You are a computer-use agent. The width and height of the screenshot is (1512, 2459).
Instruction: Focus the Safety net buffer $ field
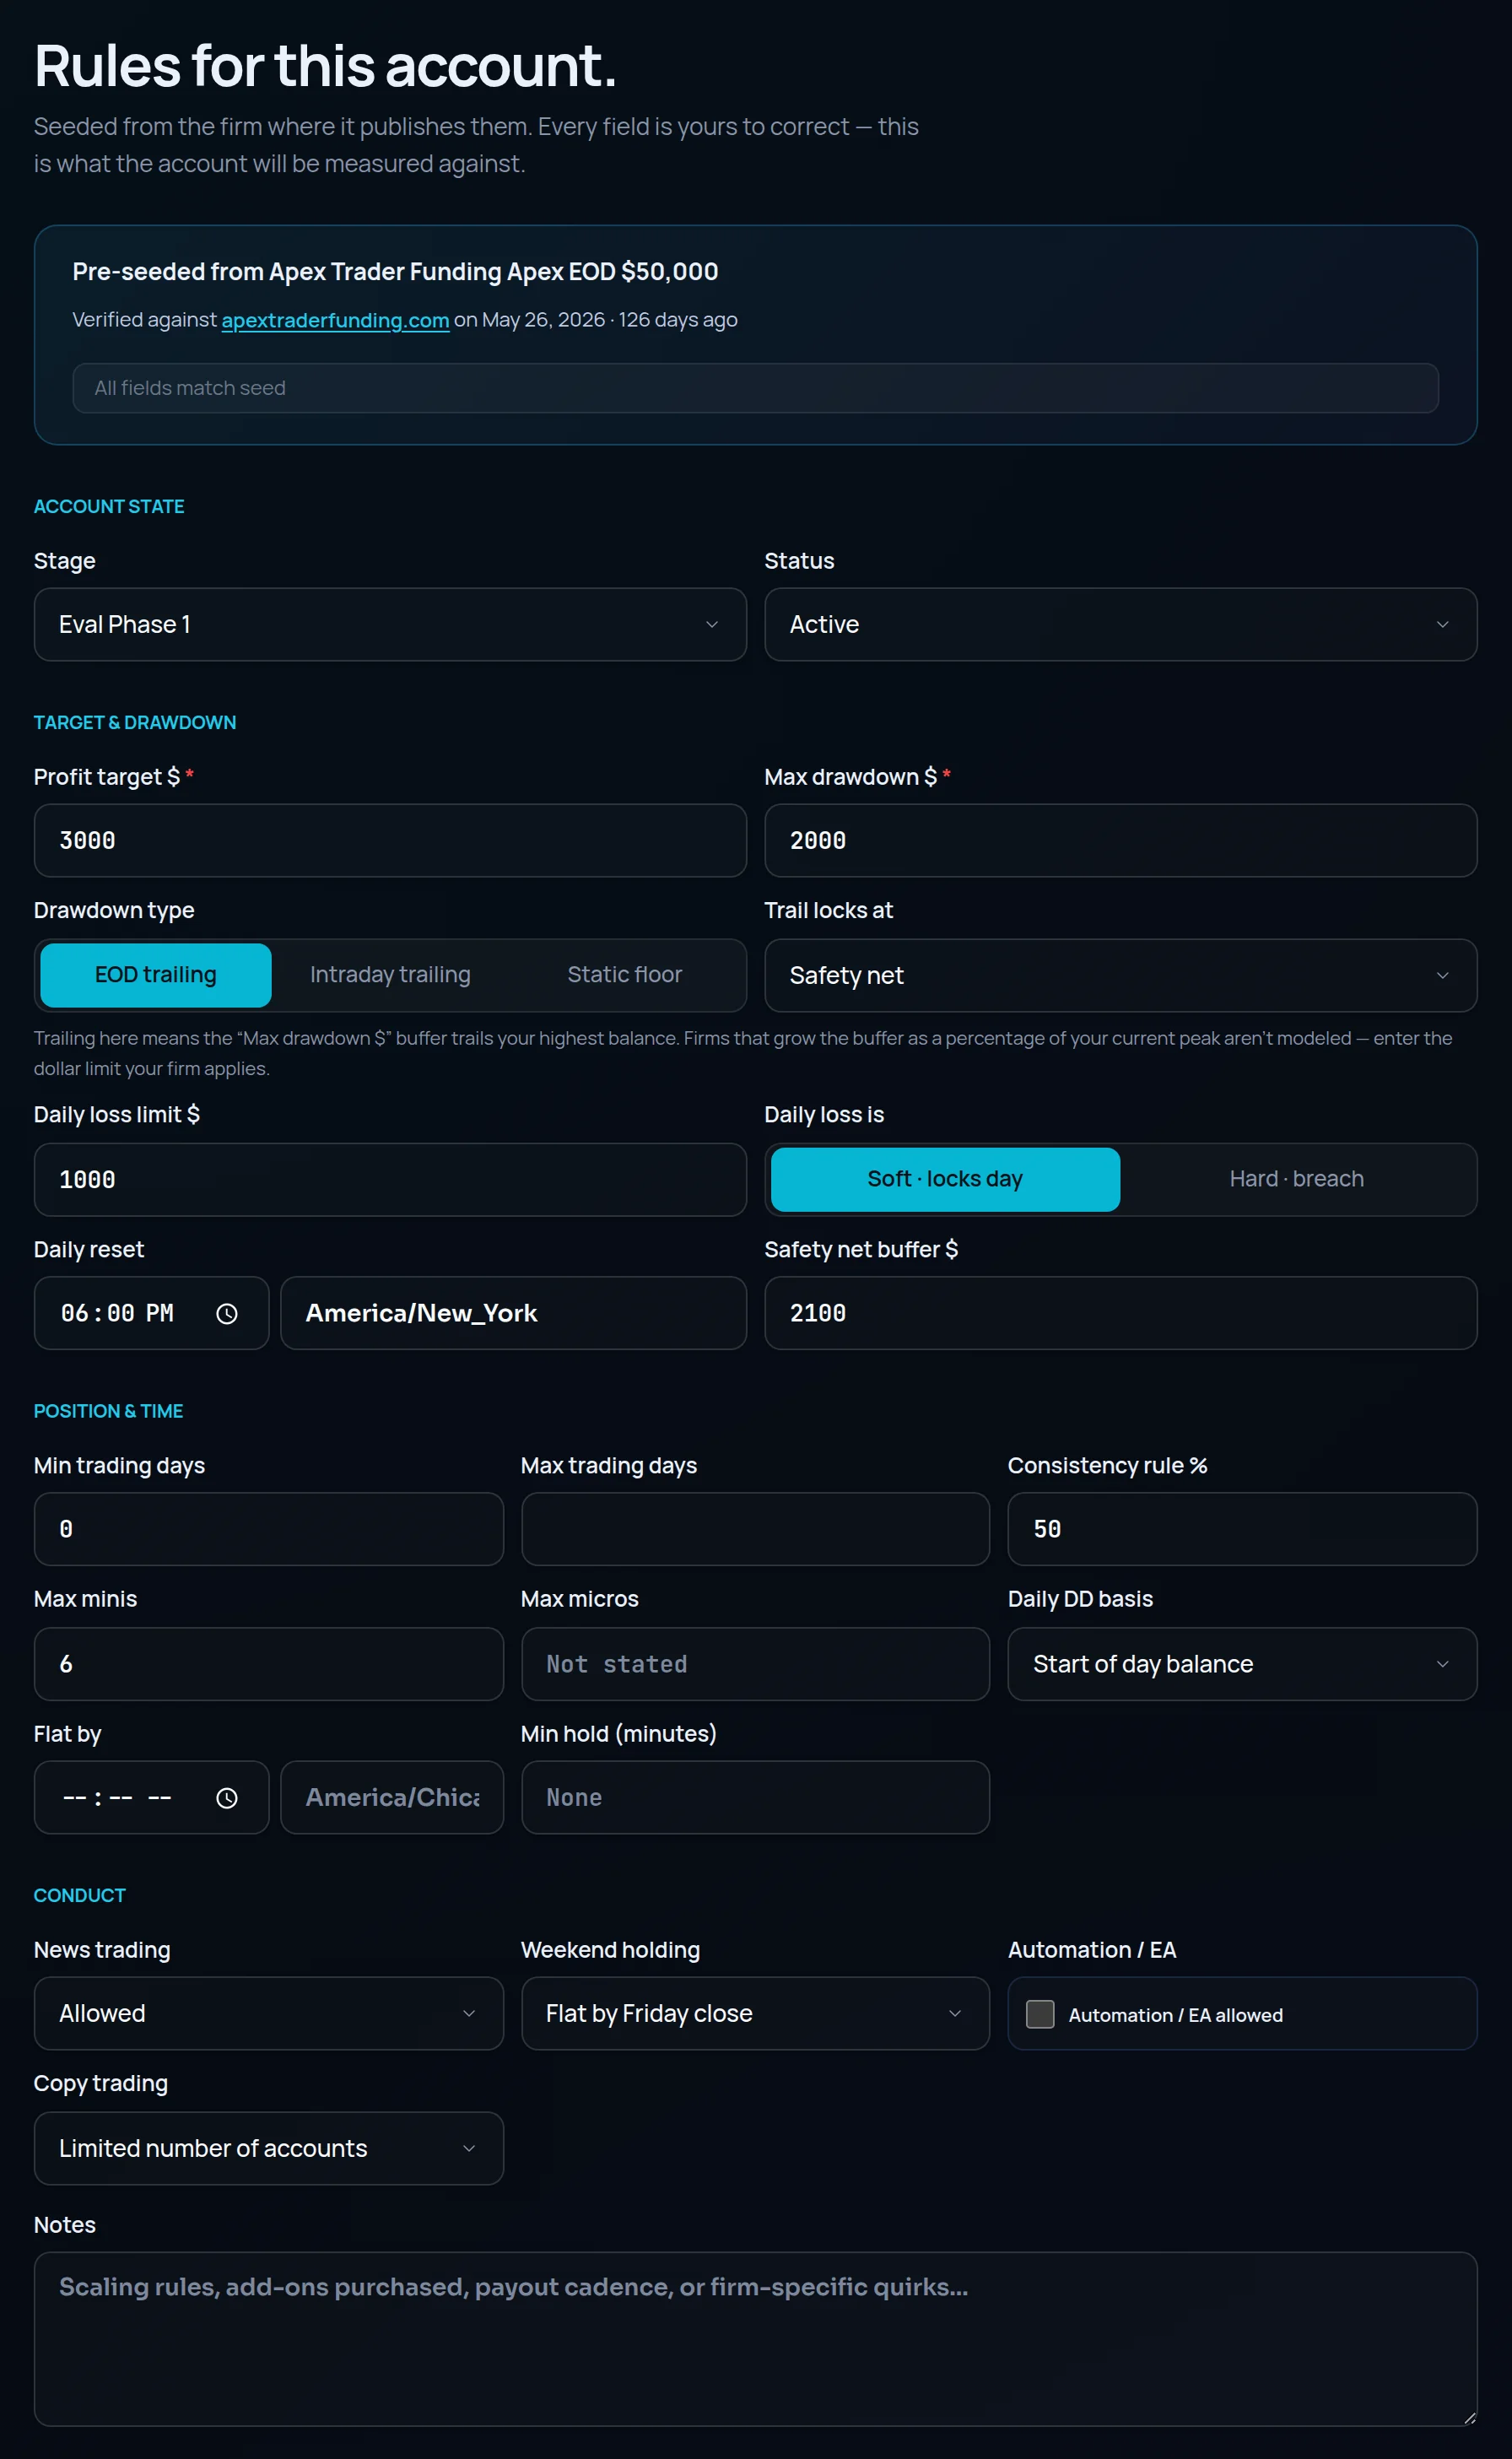(1120, 1313)
